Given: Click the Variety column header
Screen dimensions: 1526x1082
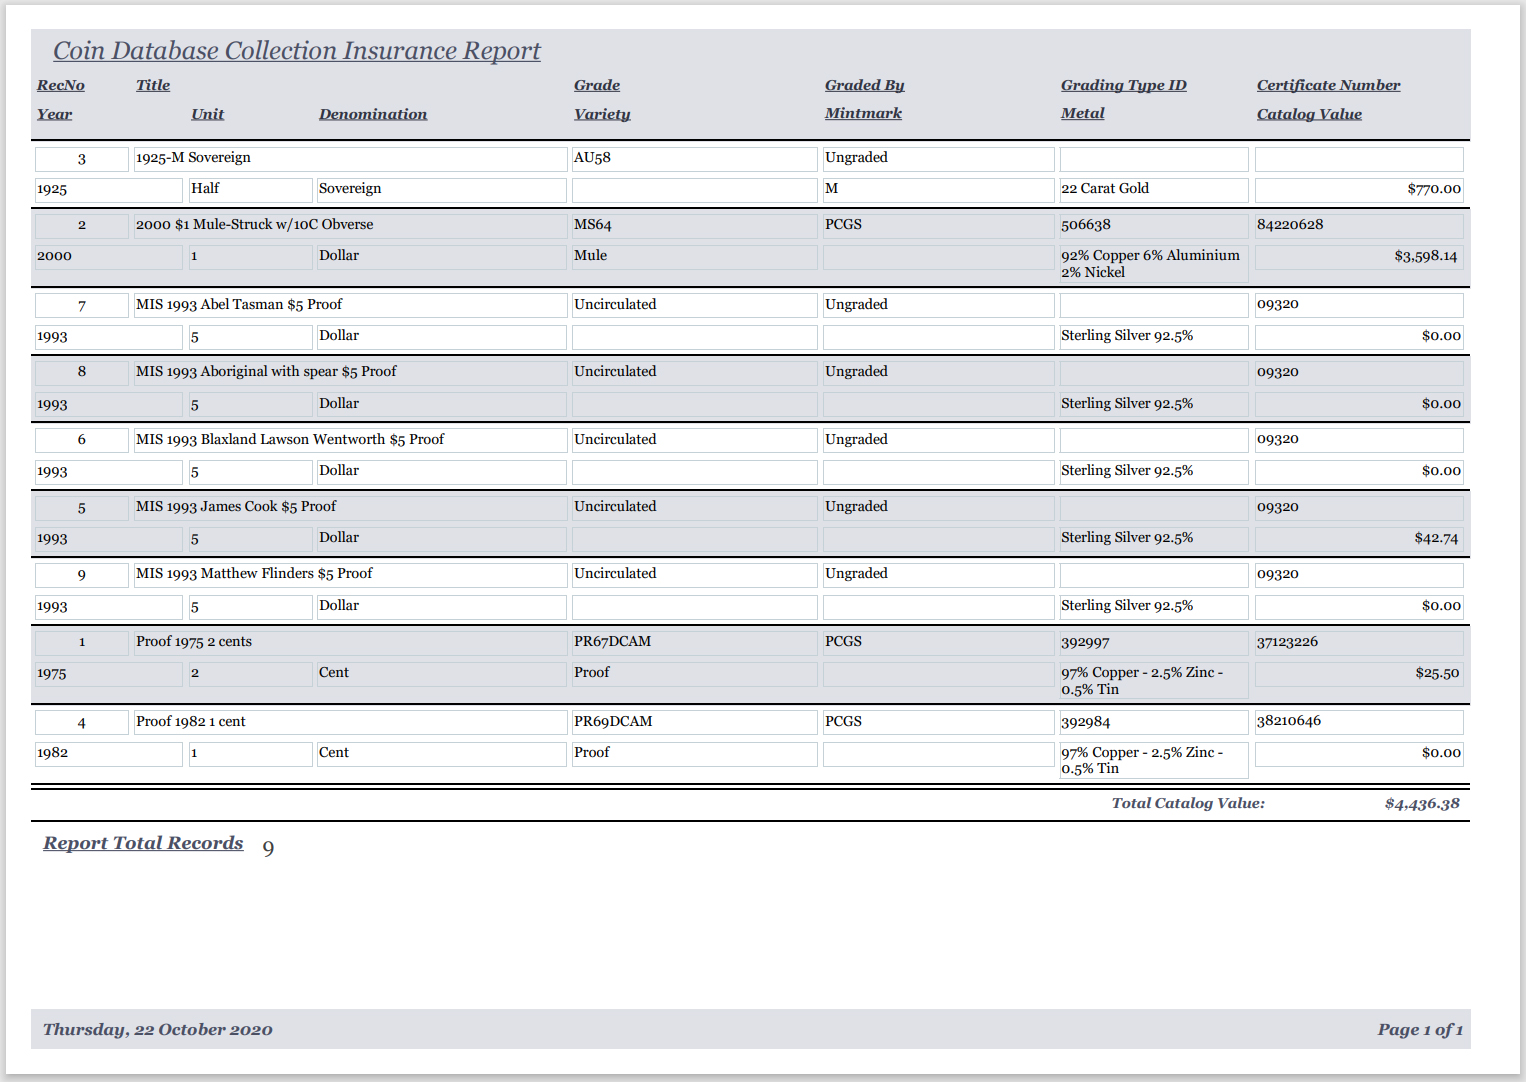Looking at the screenshot, I should tap(602, 114).
